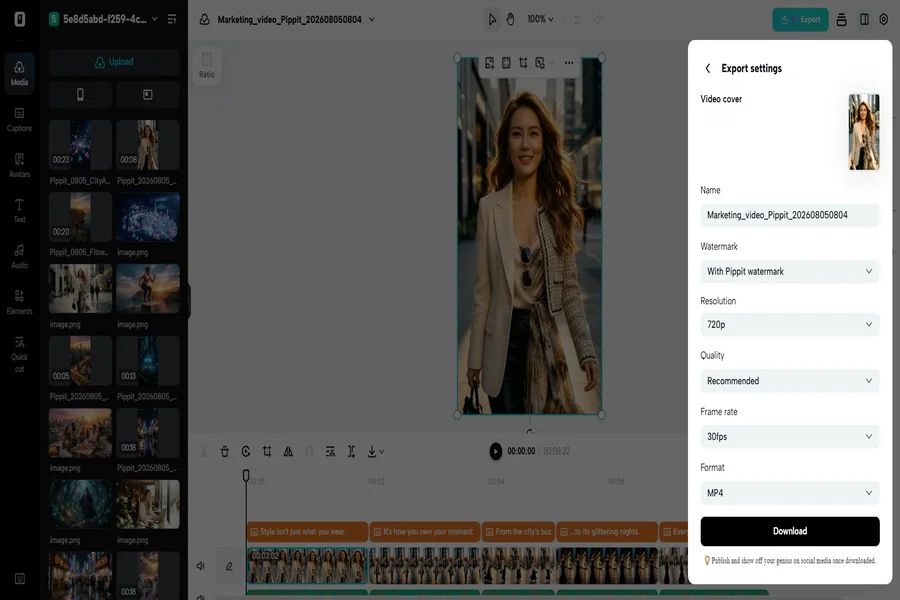The width and height of the screenshot is (900, 600).
Task: Open the Media sidebar tab
Action: pos(20,73)
